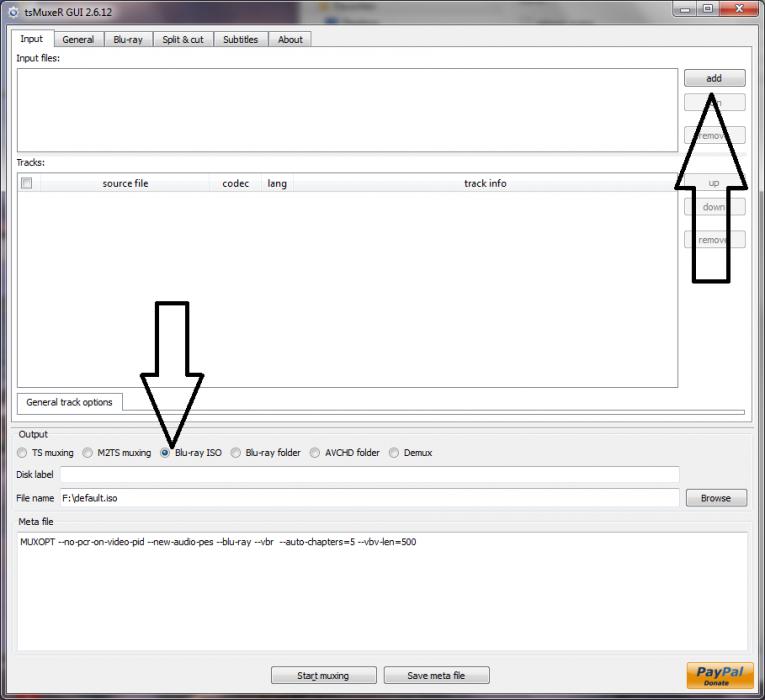The height and width of the screenshot is (700, 765).
Task: Focus the Disk label field
Action: click(369, 474)
